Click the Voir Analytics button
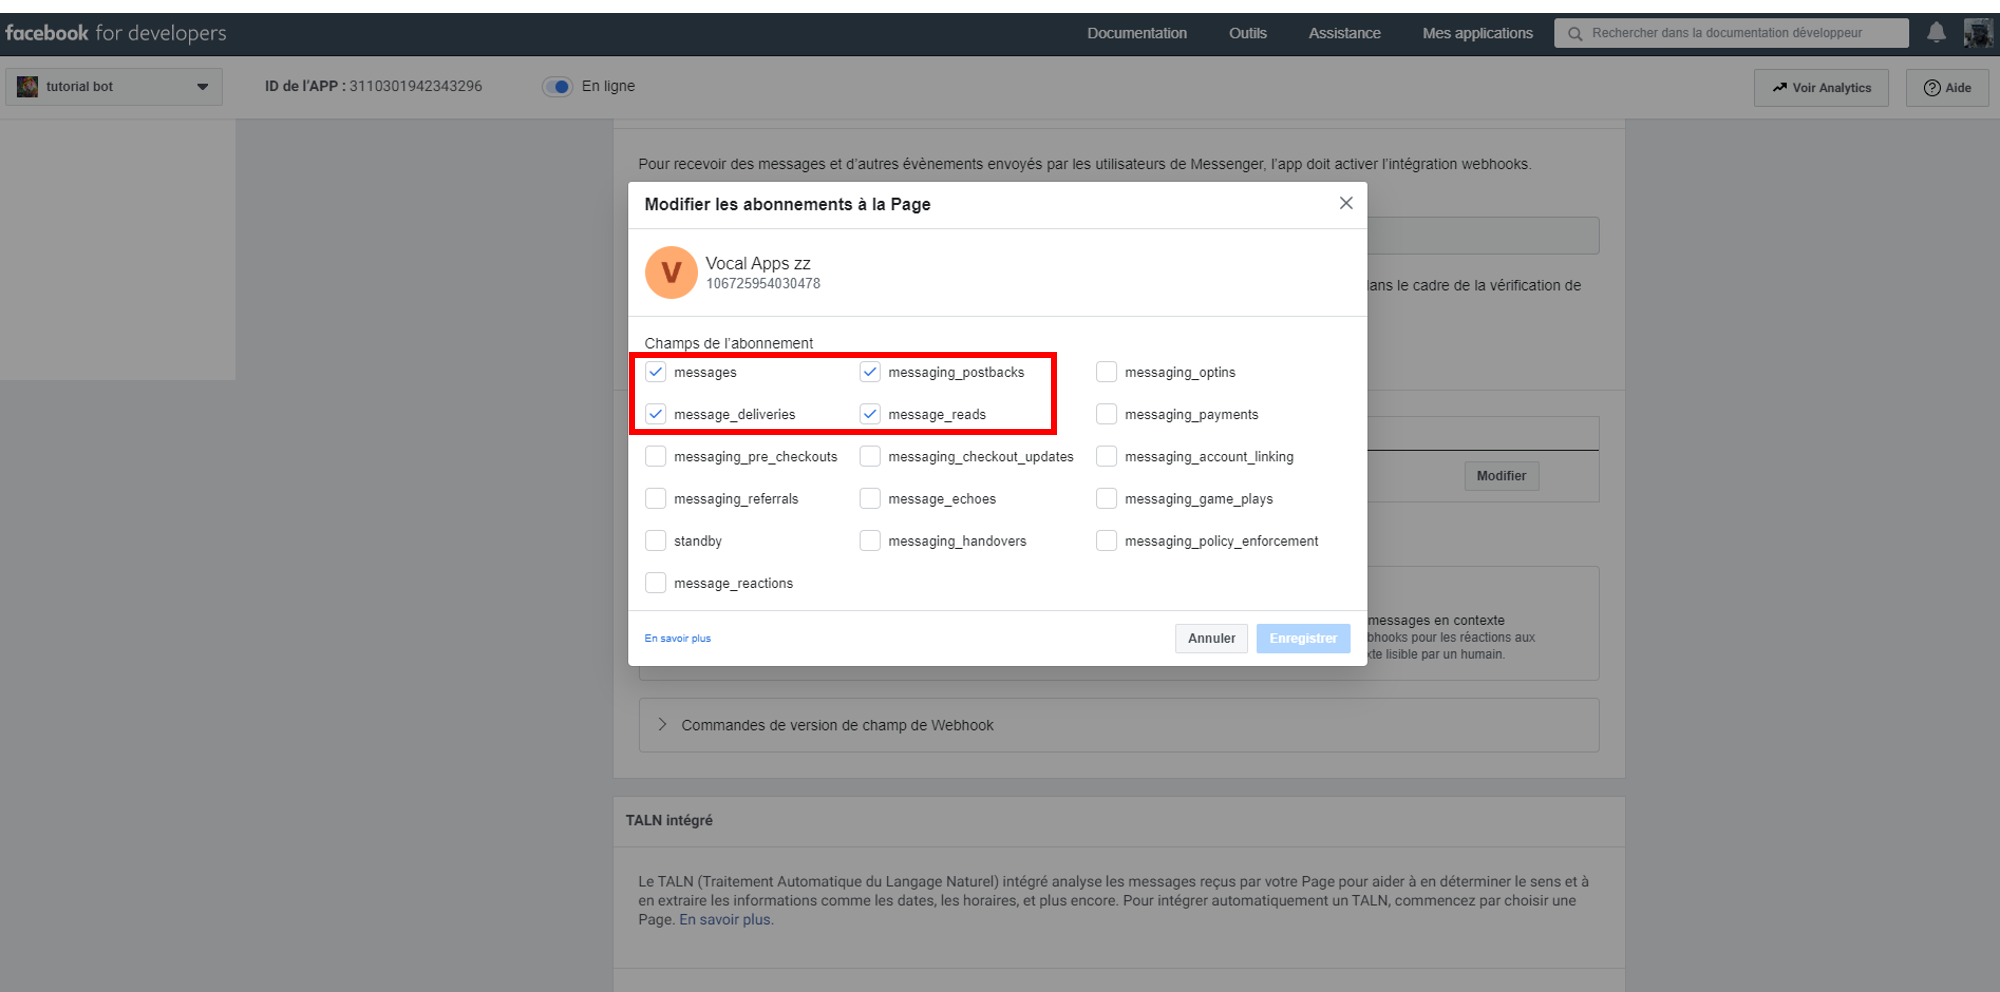The height and width of the screenshot is (992, 2000). (1821, 87)
